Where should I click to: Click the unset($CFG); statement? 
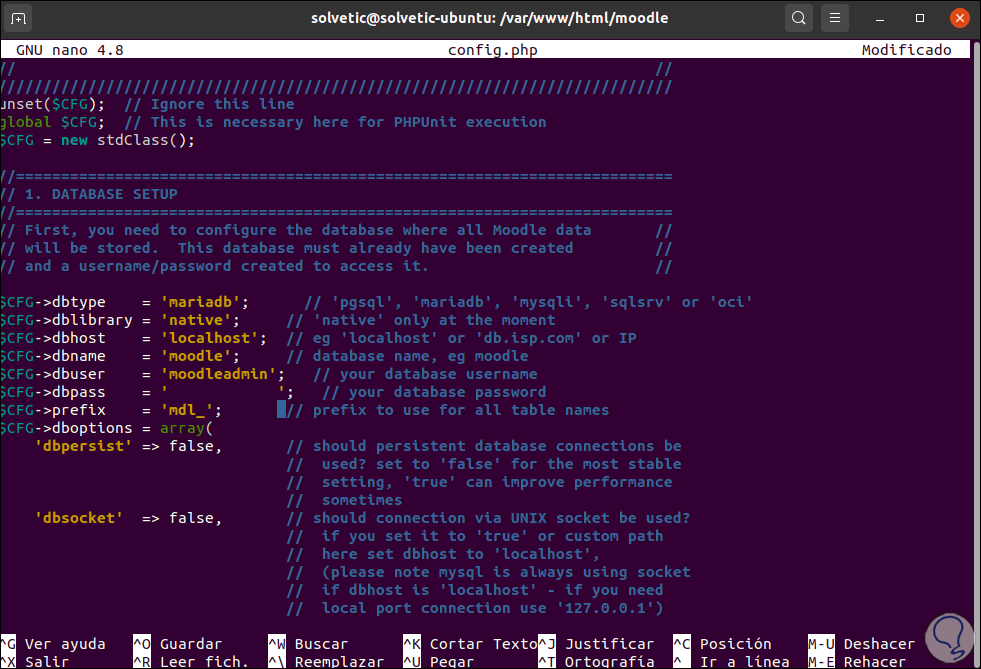(x=53, y=105)
